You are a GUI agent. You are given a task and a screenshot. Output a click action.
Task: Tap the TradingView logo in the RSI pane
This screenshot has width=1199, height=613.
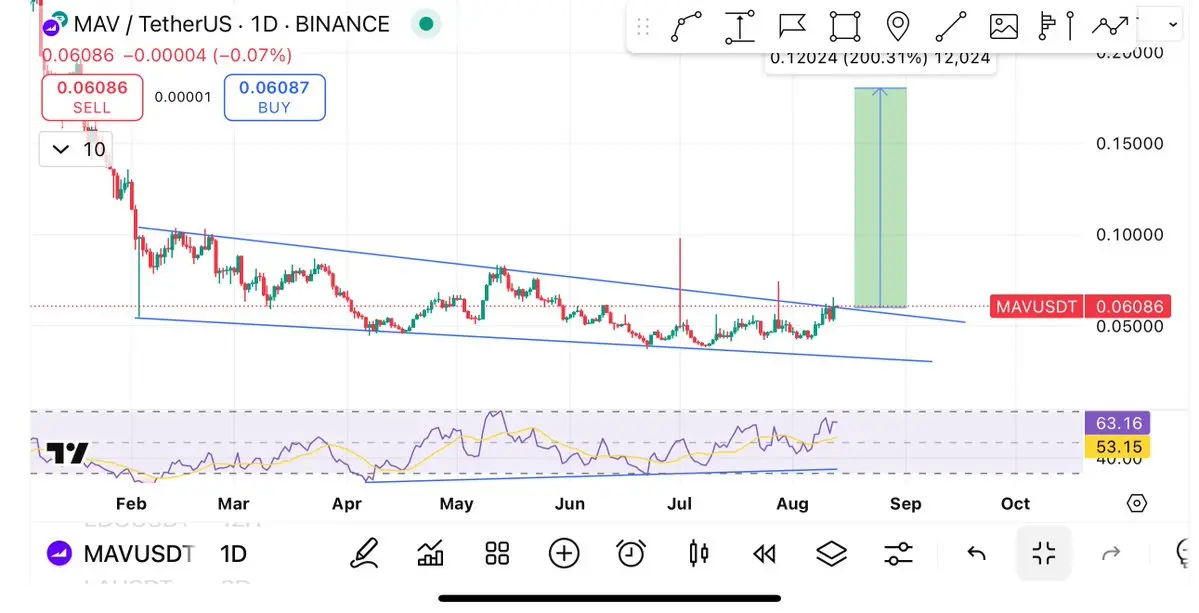(67, 453)
